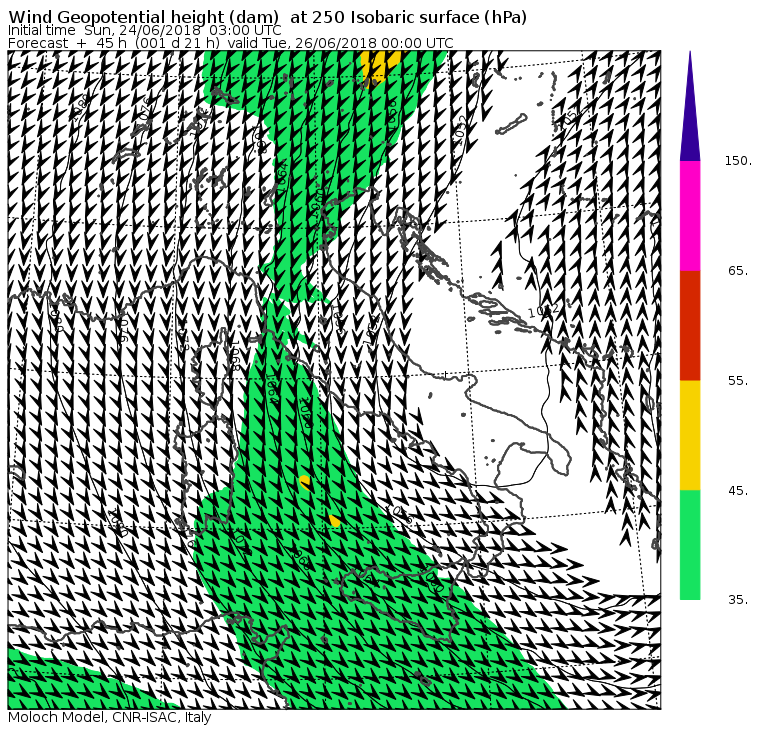This screenshot has height=731, width=760.
Task: Click the 'Initial time Sun, 24/06/2018 03:00 UTC' line
Action: 144,30
